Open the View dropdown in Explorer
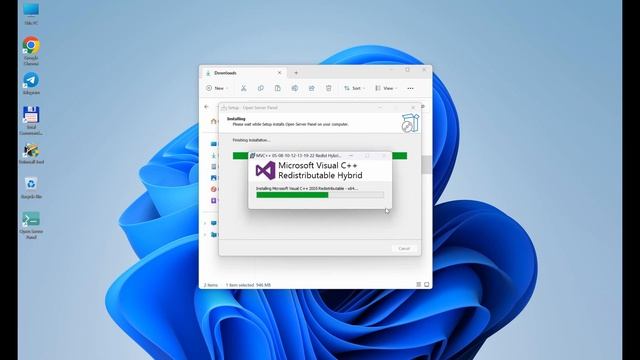Image resolution: width=640 pixels, height=360 pixels. tap(386, 88)
